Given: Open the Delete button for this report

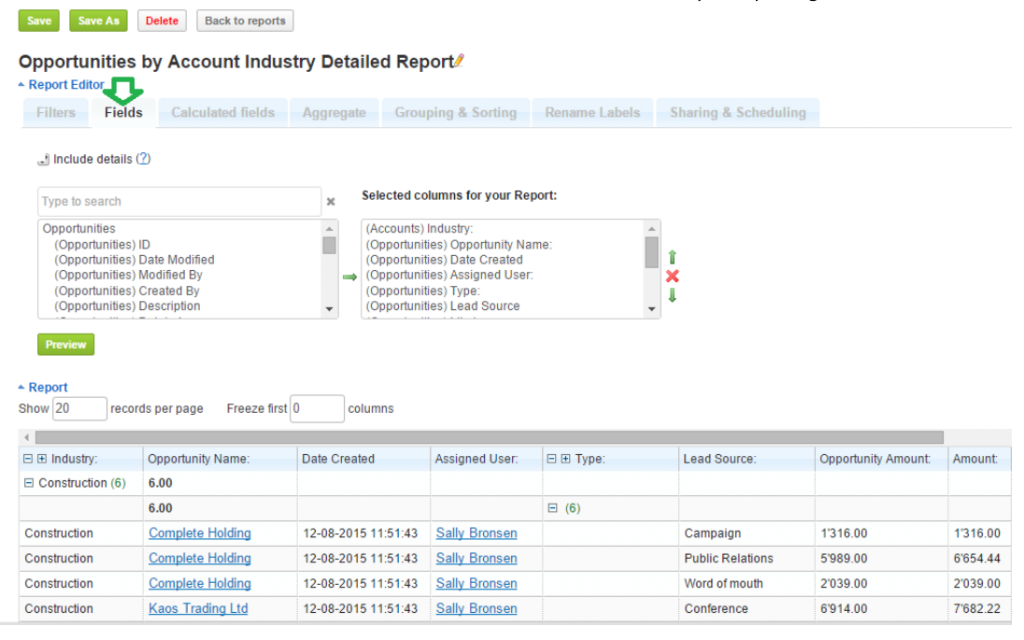Looking at the screenshot, I should click(x=161, y=20).
